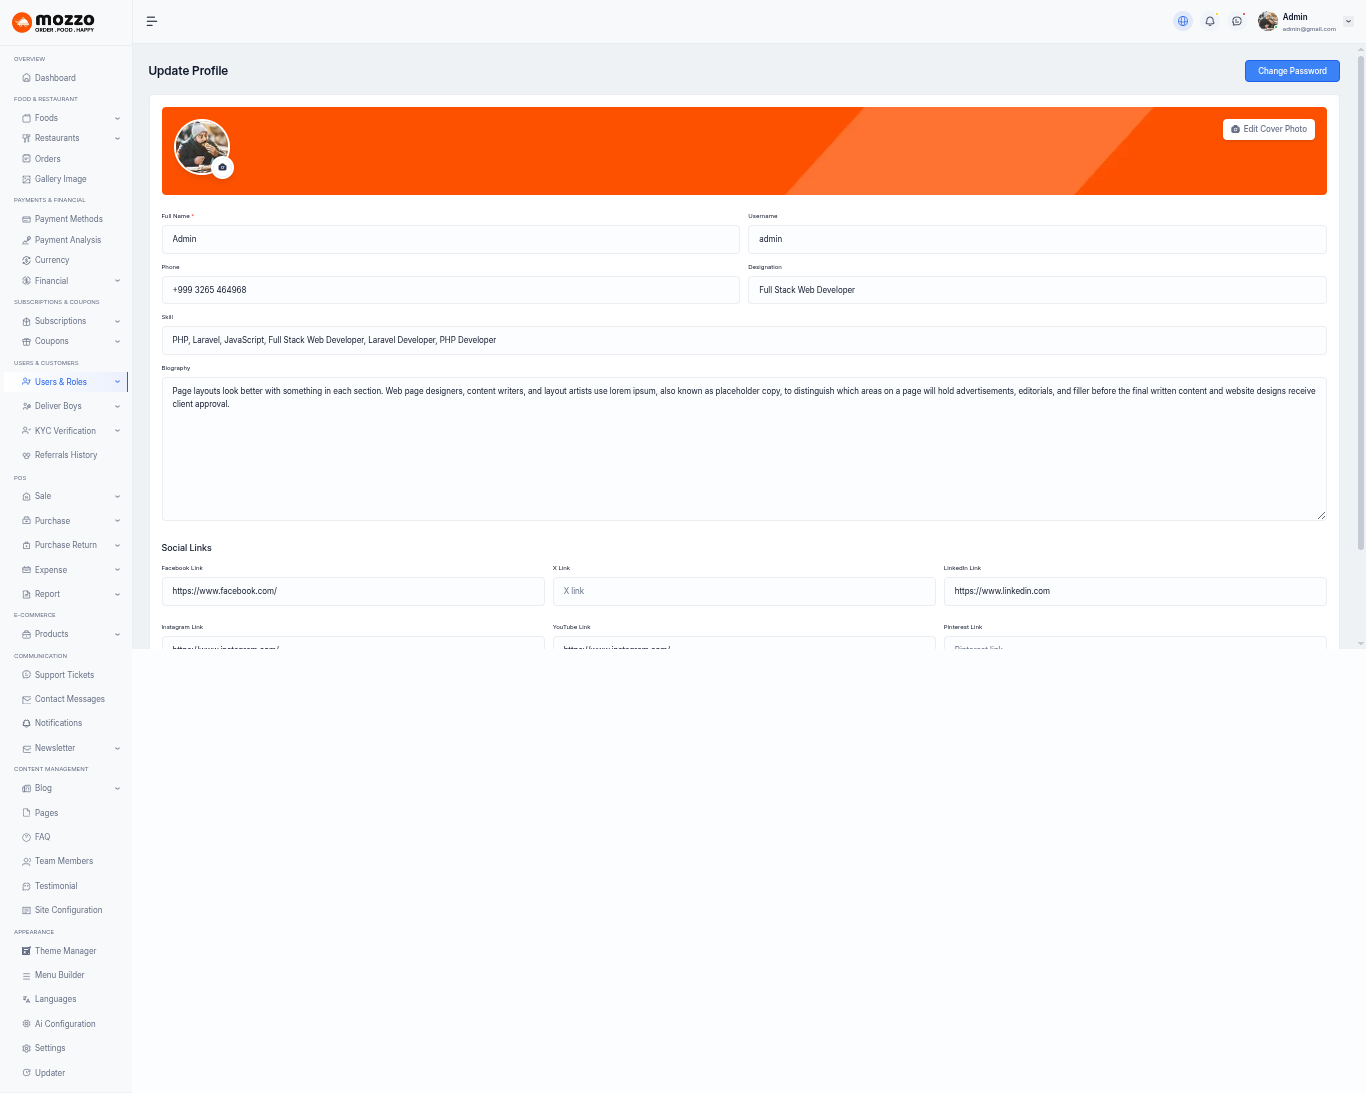Open the Theme Manager menu item
The image size is (1366, 1093).
tap(65, 951)
